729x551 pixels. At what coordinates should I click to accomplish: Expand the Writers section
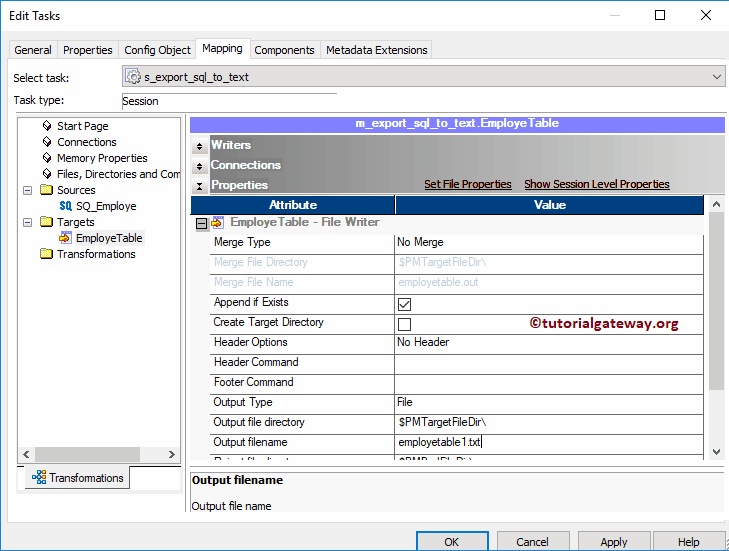(x=199, y=146)
